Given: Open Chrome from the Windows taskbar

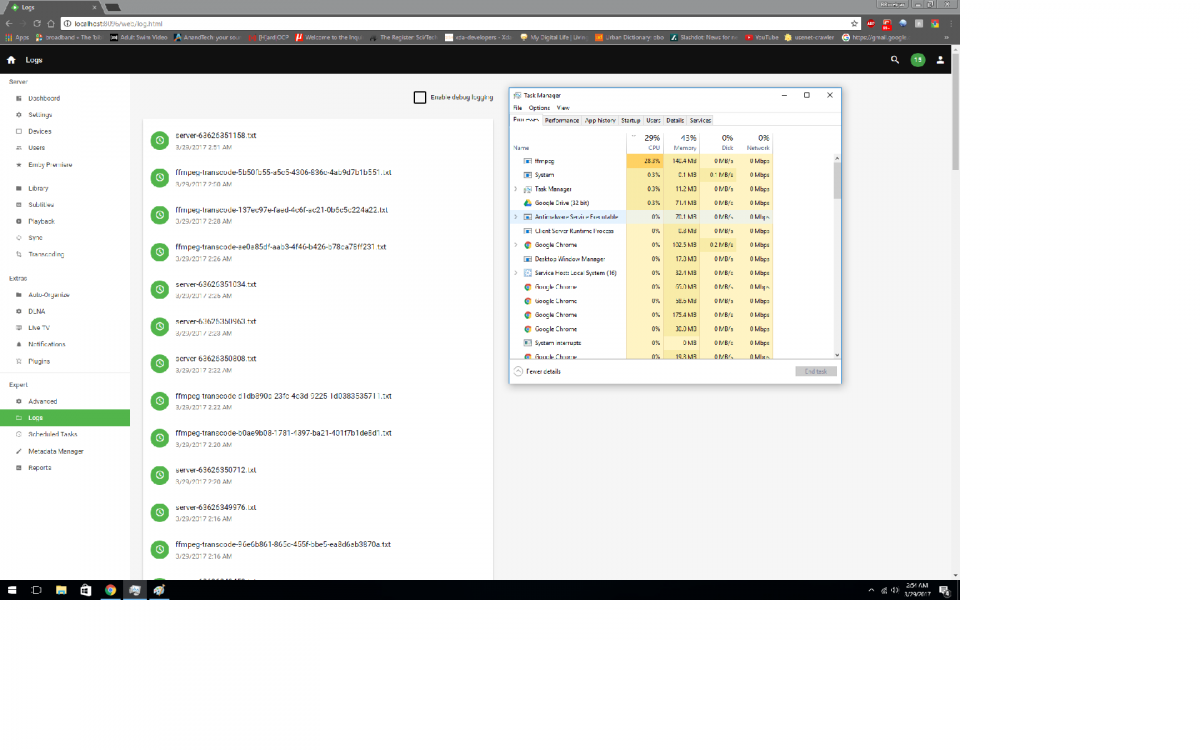Looking at the screenshot, I should [x=110, y=590].
